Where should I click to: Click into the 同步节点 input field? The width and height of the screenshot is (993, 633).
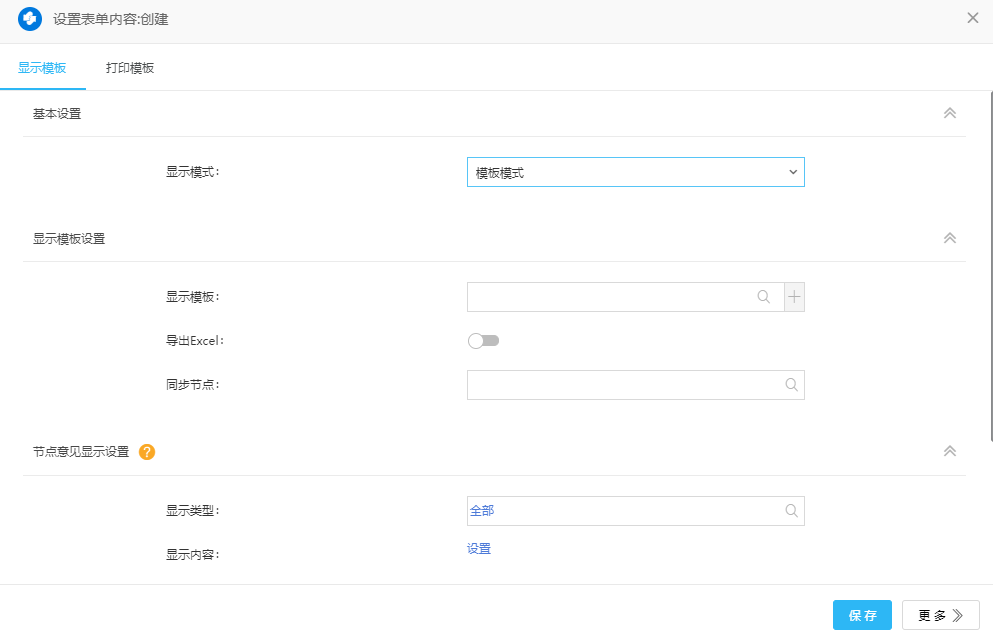click(x=620, y=385)
